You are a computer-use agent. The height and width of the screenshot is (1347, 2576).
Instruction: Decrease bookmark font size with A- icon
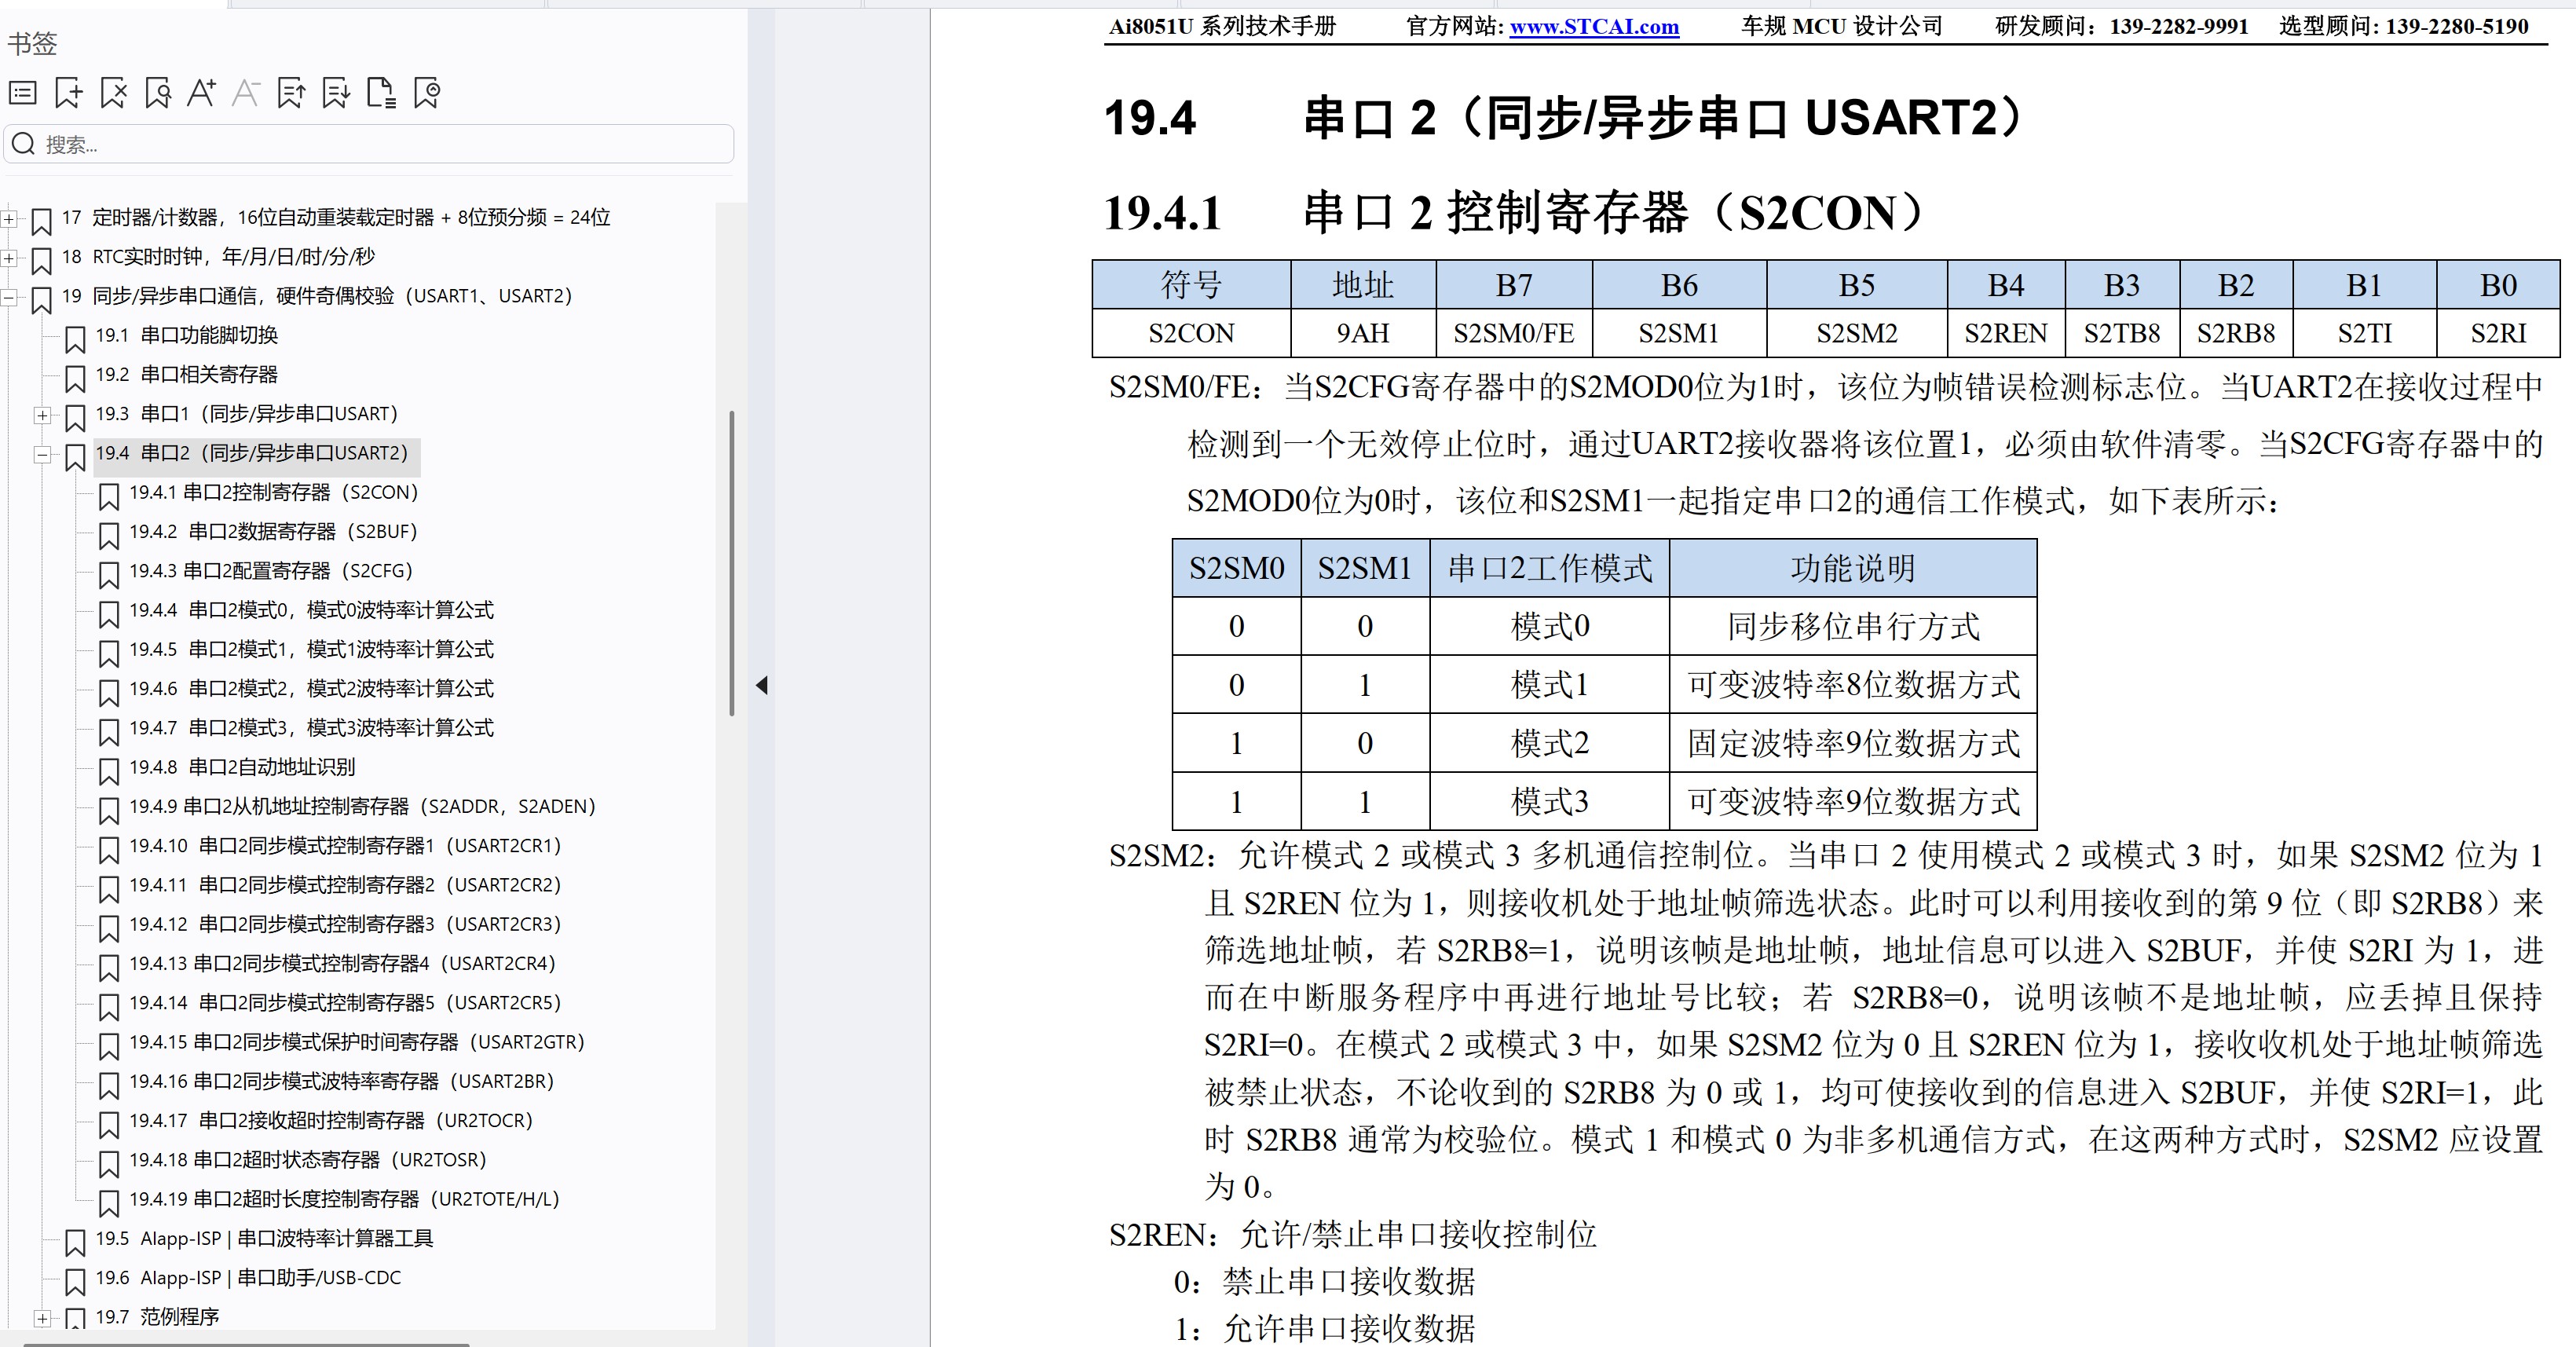coord(246,93)
